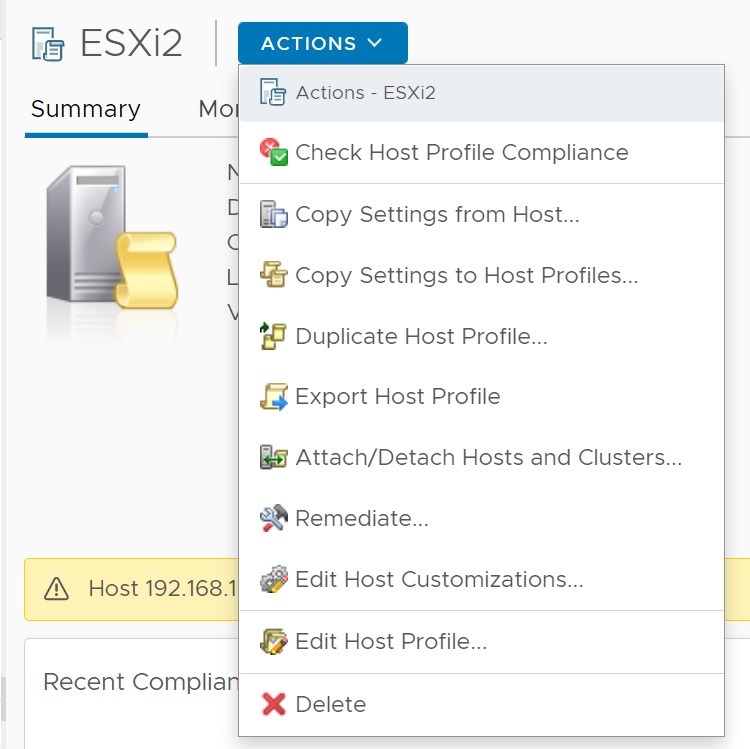Switch to the Summary tab
The width and height of the screenshot is (750, 749).
[86, 109]
